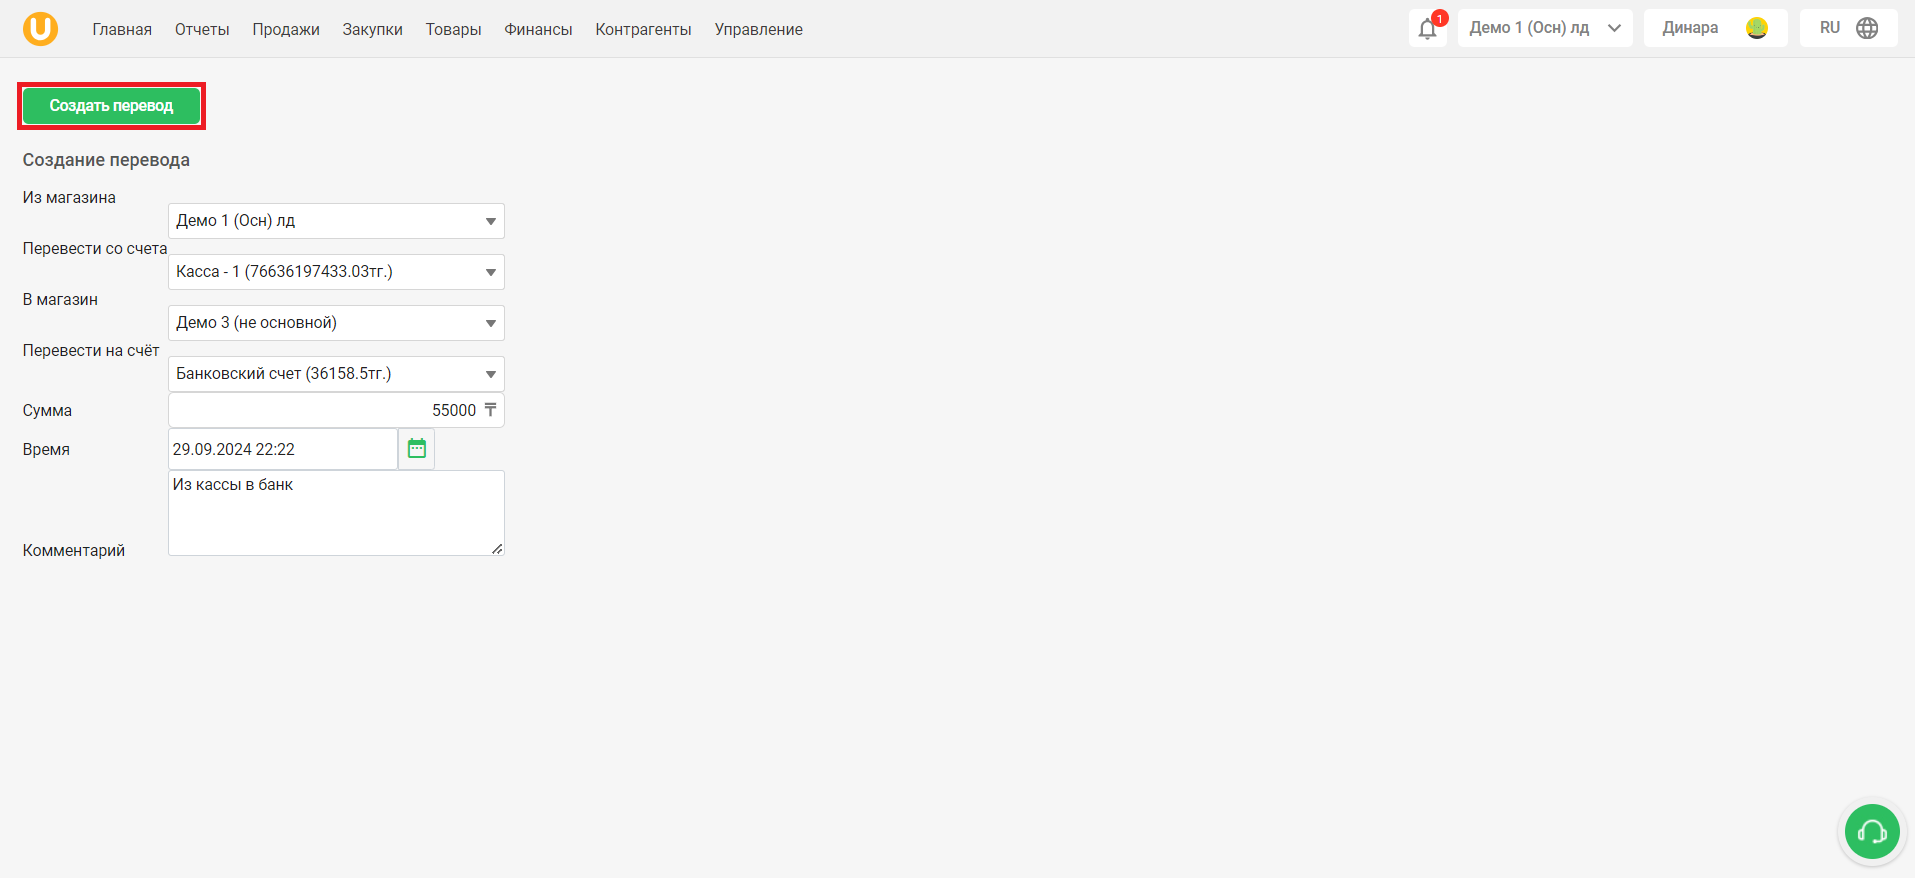1915x878 pixels.
Task: Click the tenge currency symbol in Сумма field
Action: pyautogui.click(x=490, y=410)
